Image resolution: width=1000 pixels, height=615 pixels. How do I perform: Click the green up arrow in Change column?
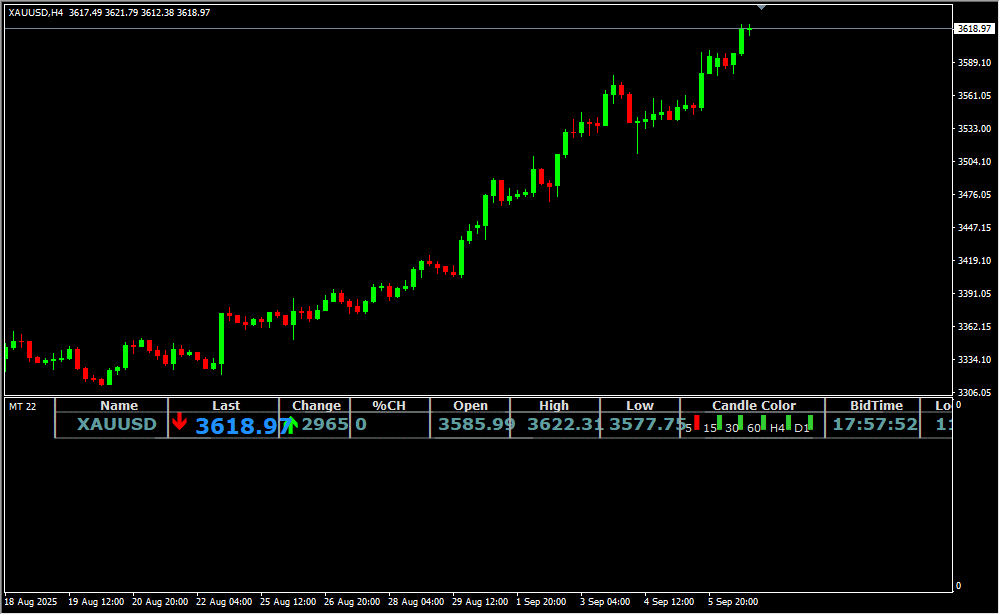[x=290, y=424]
